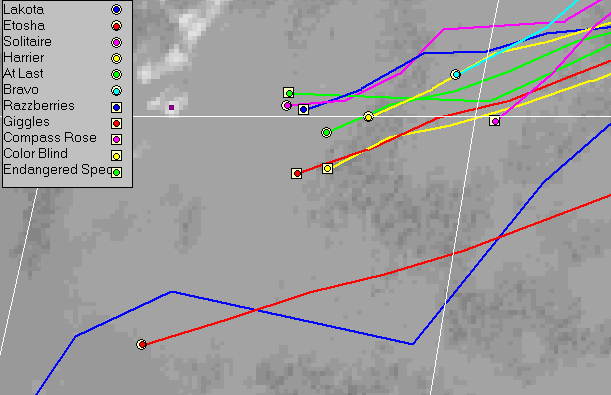
Task: Select the Color Blind text in the legend
Action: [x=35, y=153]
